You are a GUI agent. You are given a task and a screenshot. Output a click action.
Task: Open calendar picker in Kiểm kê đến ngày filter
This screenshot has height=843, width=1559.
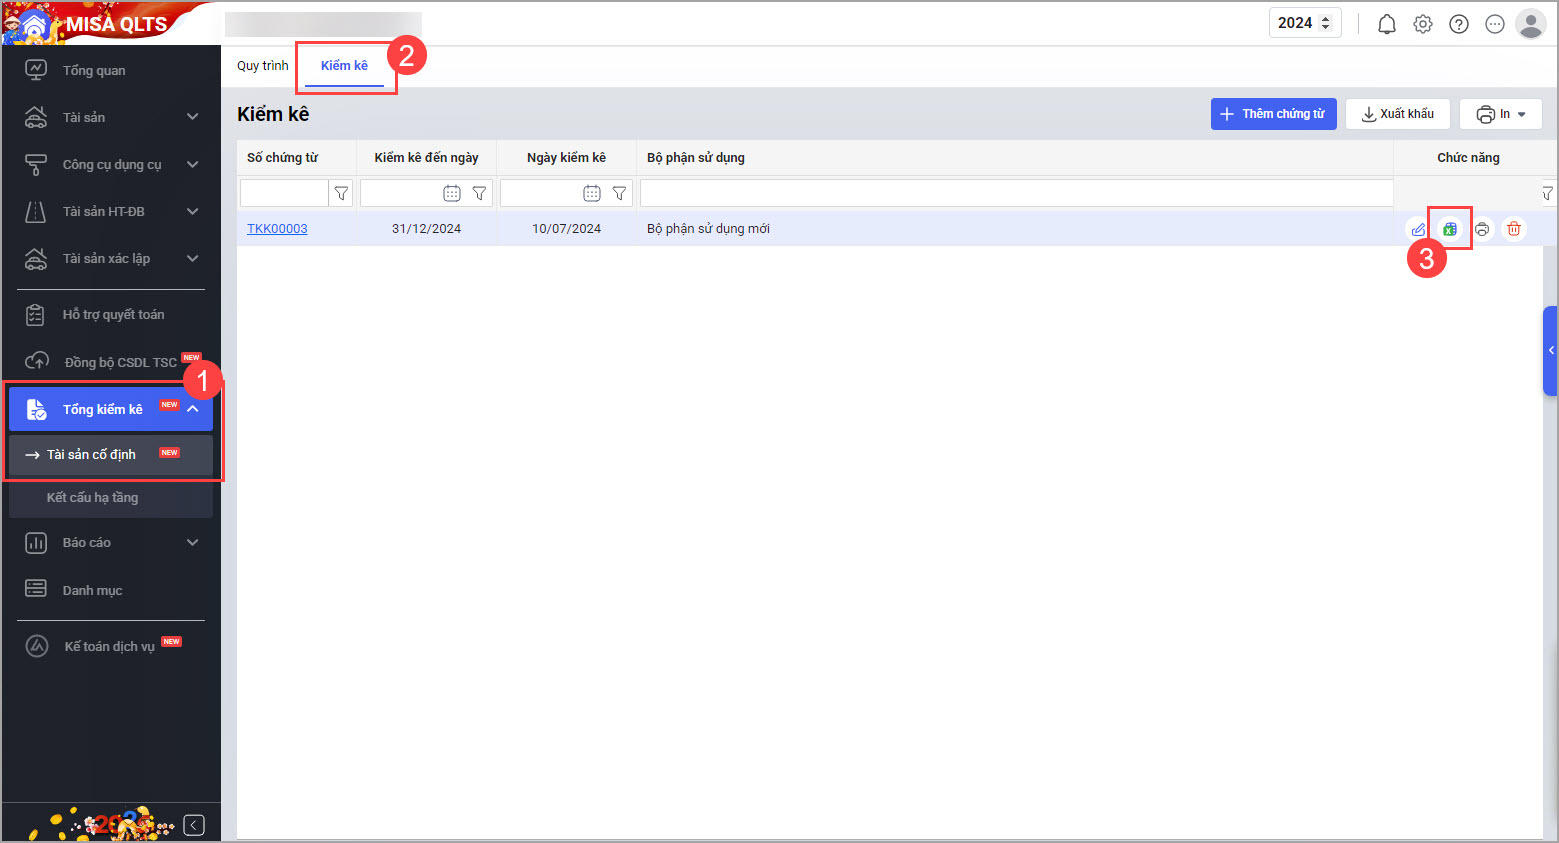click(x=452, y=193)
